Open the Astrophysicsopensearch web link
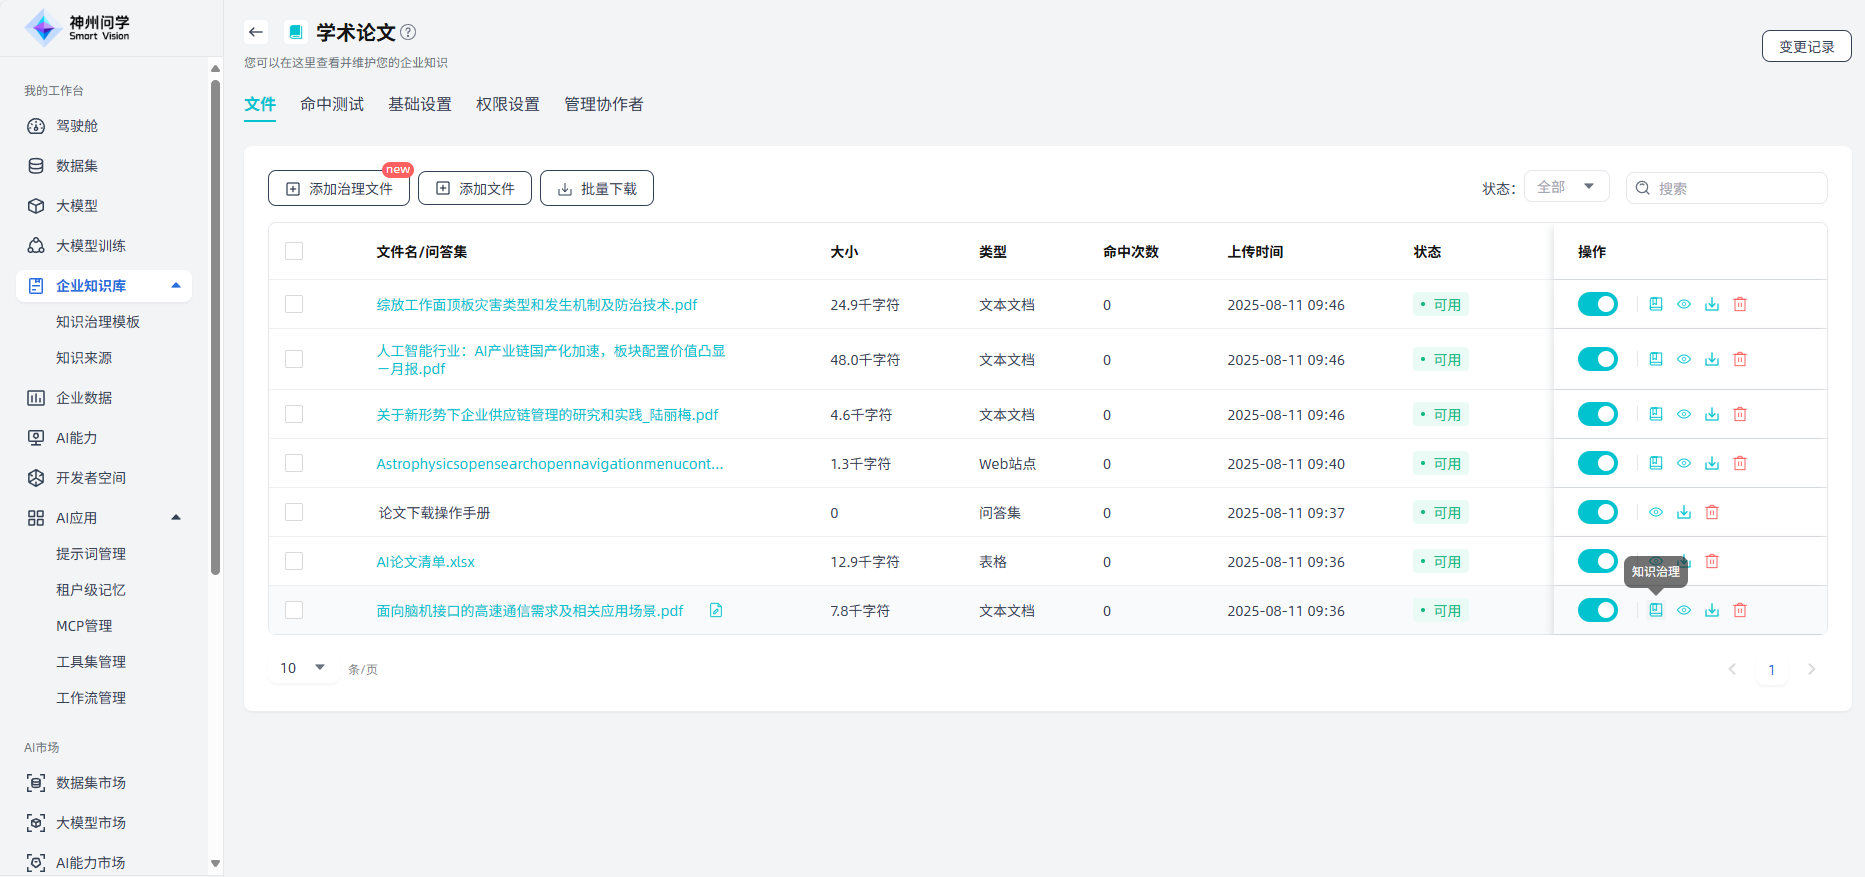The height and width of the screenshot is (877, 1865). pyautogui.click(x=550, y=464)
